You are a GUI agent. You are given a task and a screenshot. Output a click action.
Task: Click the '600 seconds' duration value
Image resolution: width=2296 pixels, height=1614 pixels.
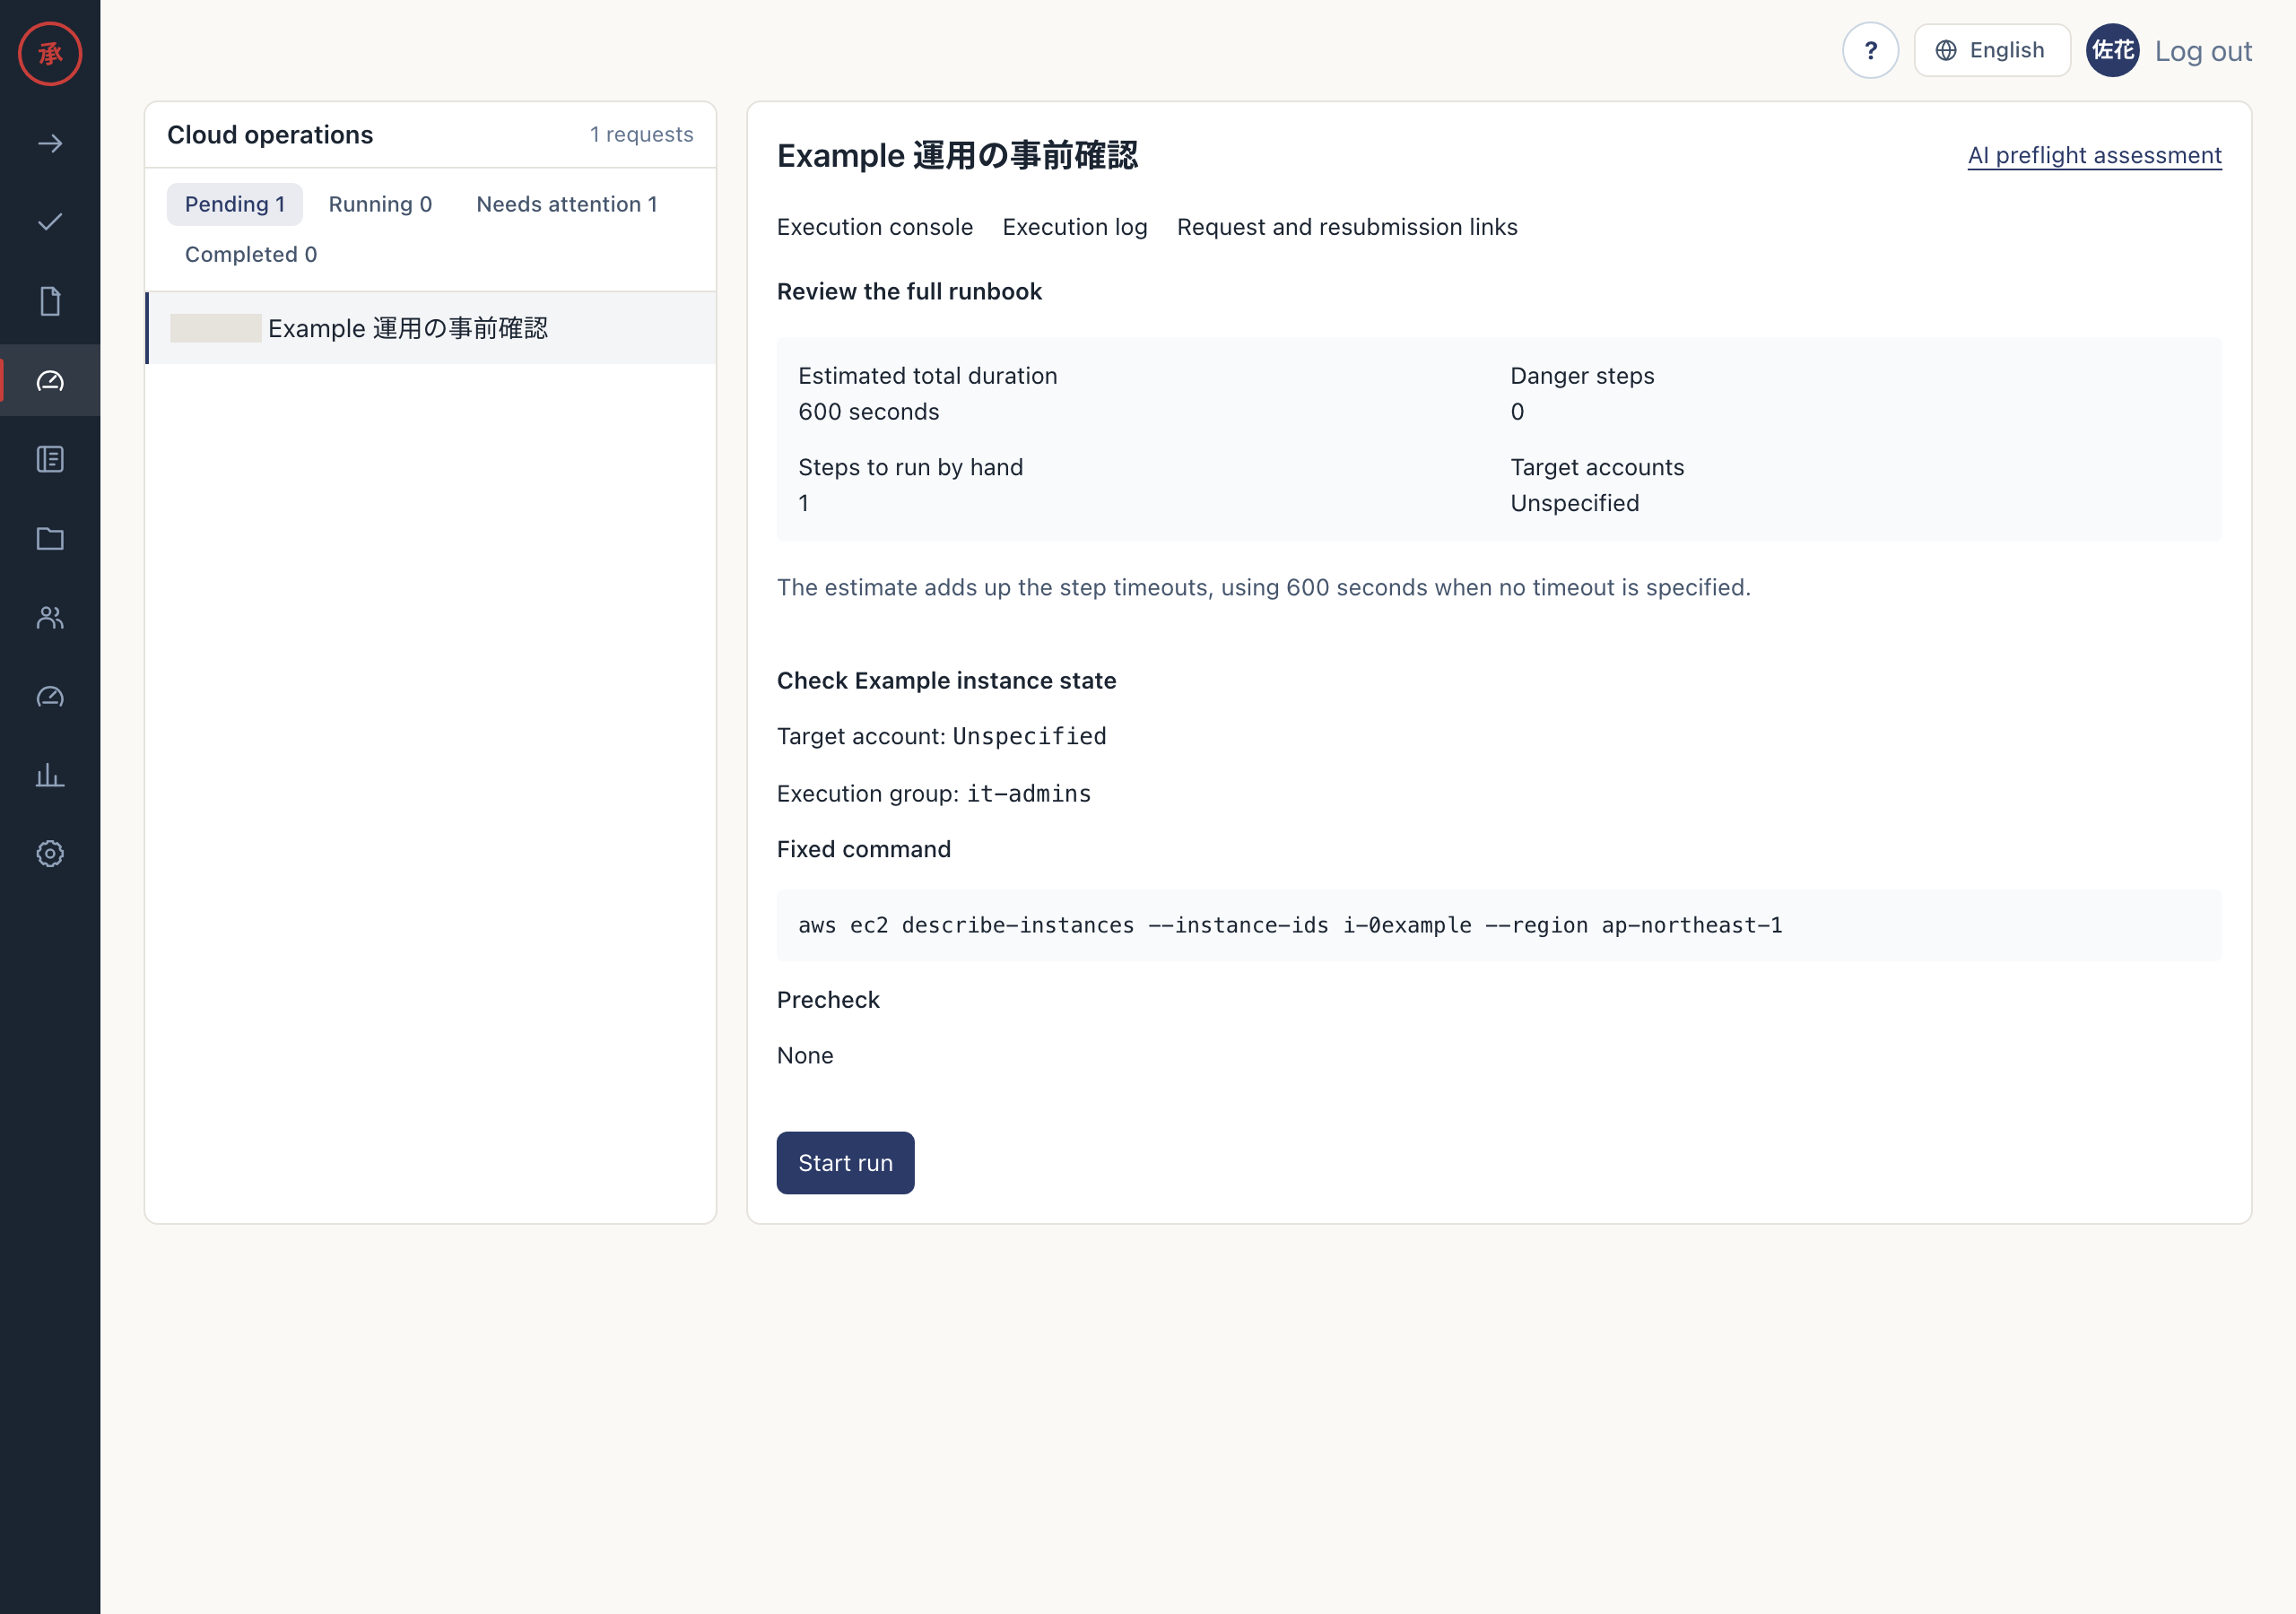(x=868, y=412)
